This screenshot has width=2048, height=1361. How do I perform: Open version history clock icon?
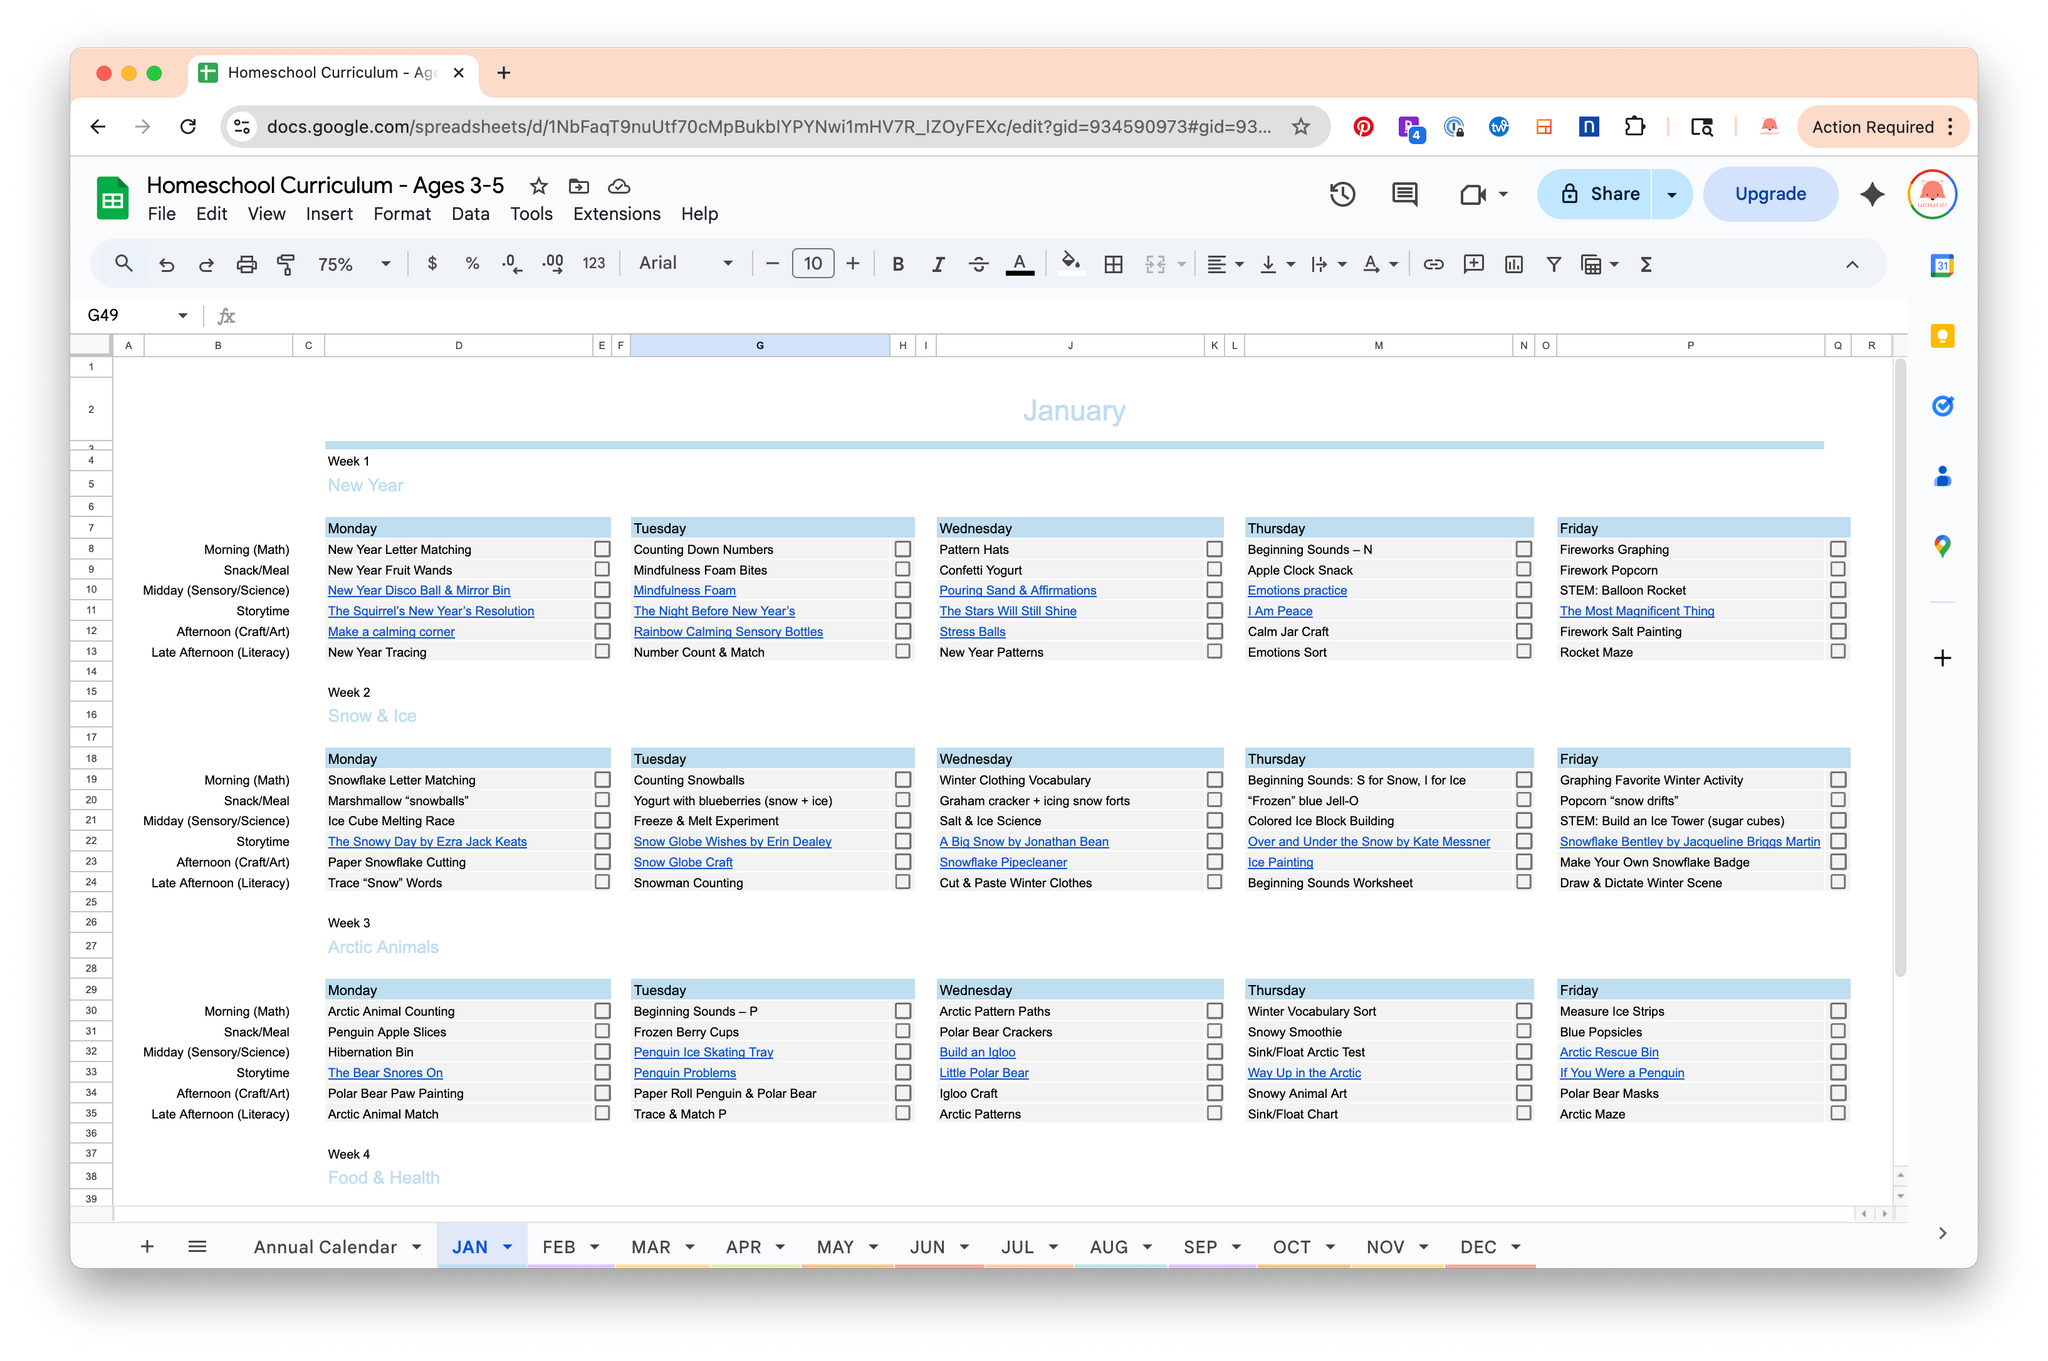(x=1342, y=194)
